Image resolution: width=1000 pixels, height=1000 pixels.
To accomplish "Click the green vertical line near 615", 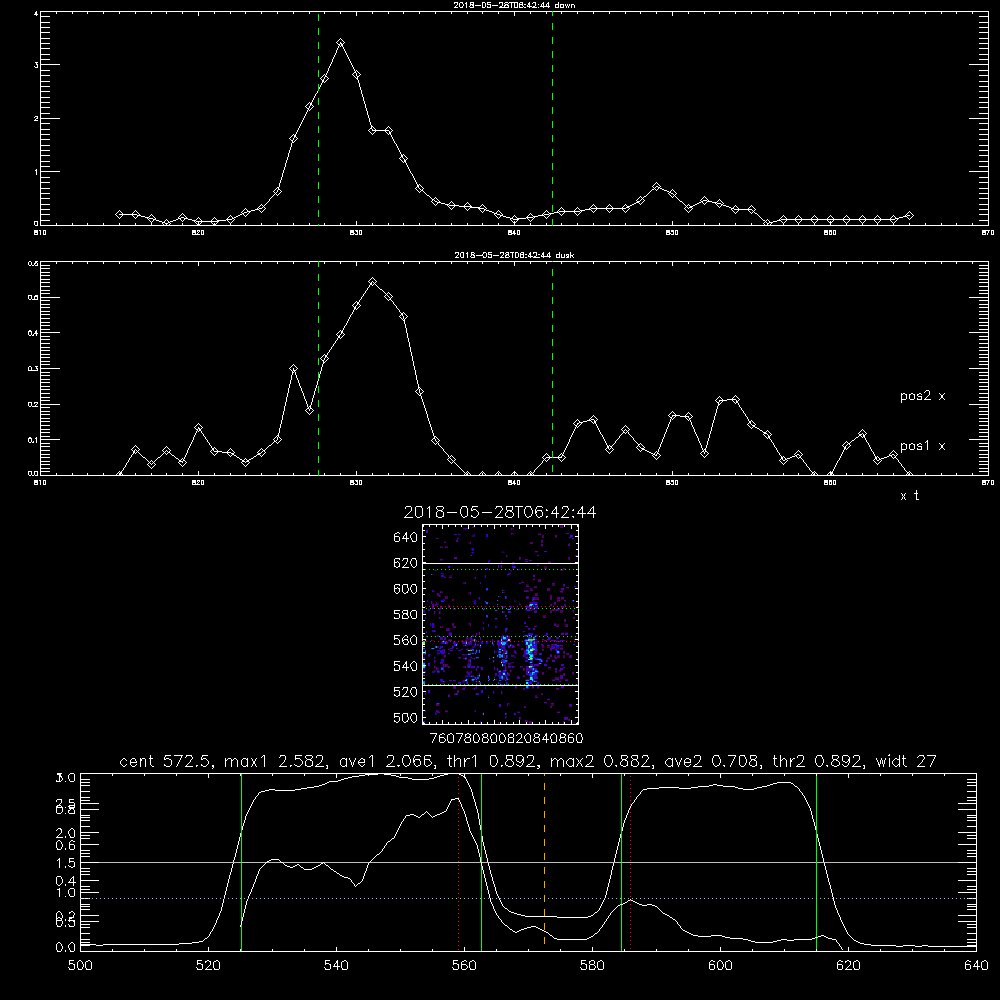I will click(816, 861).
